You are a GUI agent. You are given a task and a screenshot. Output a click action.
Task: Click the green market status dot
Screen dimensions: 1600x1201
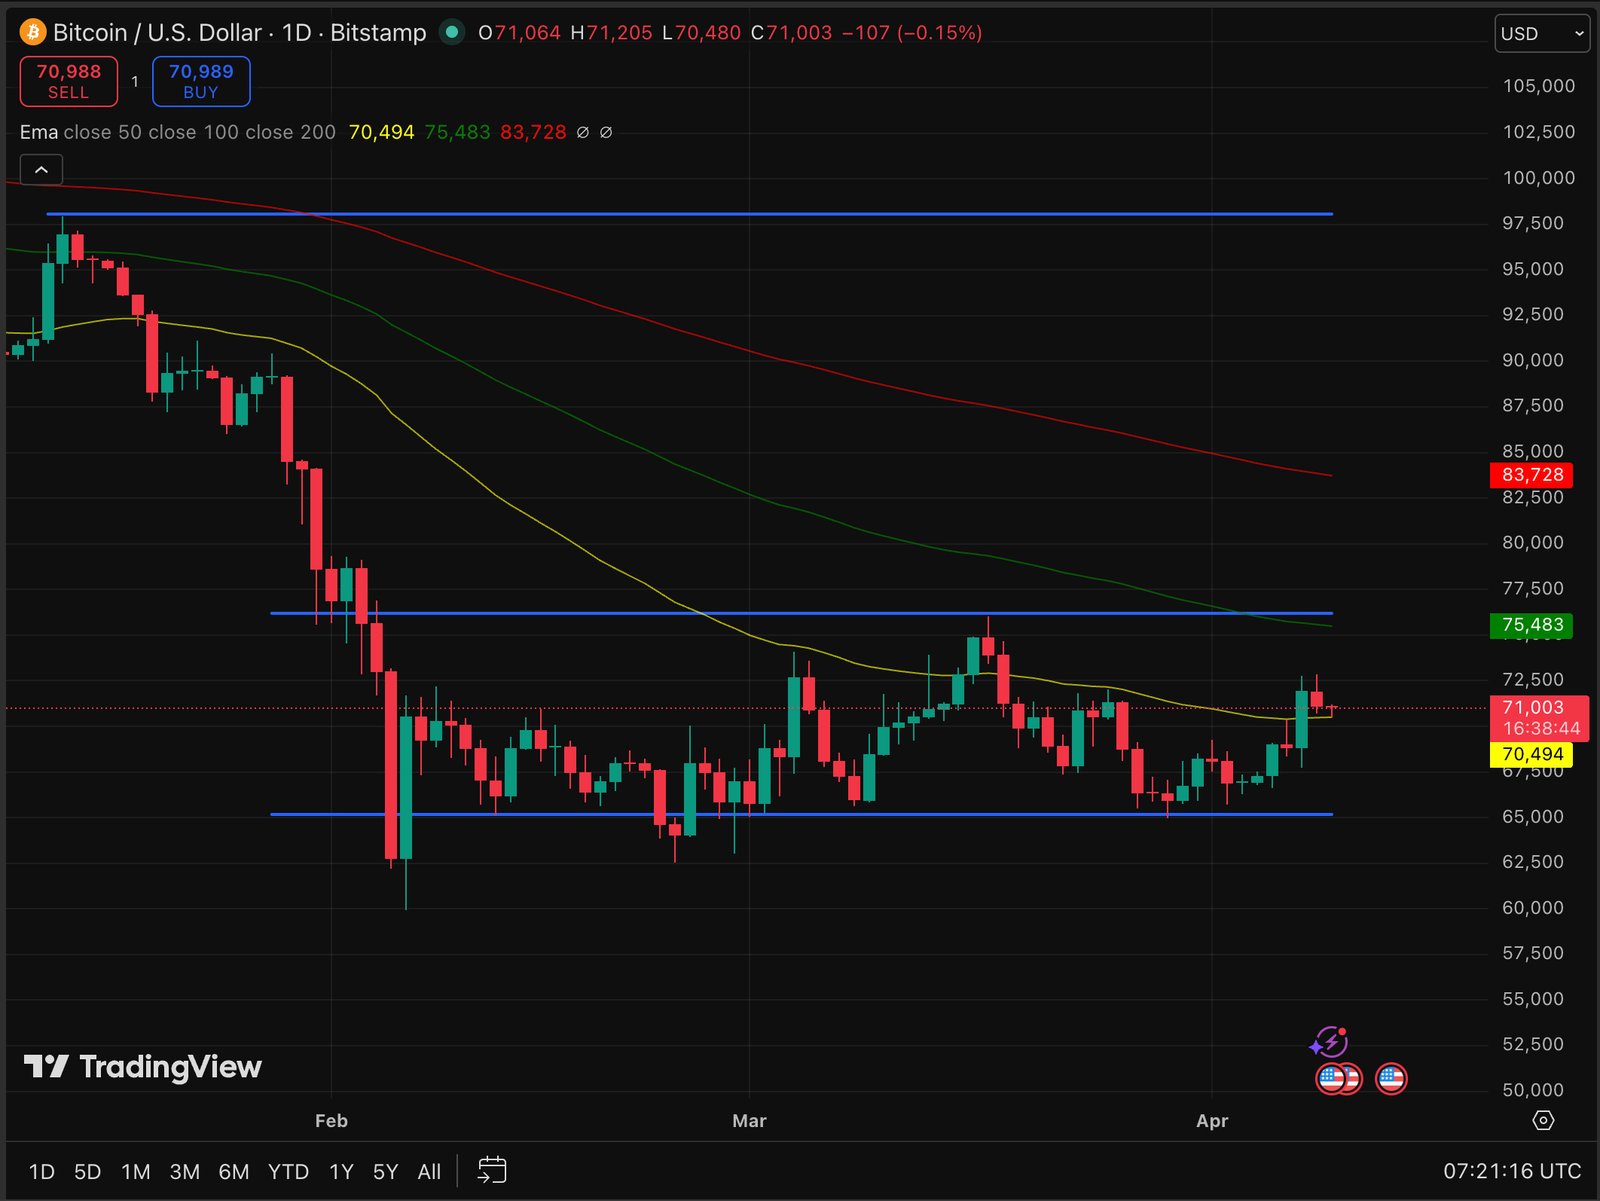click(x=452, y=32)
